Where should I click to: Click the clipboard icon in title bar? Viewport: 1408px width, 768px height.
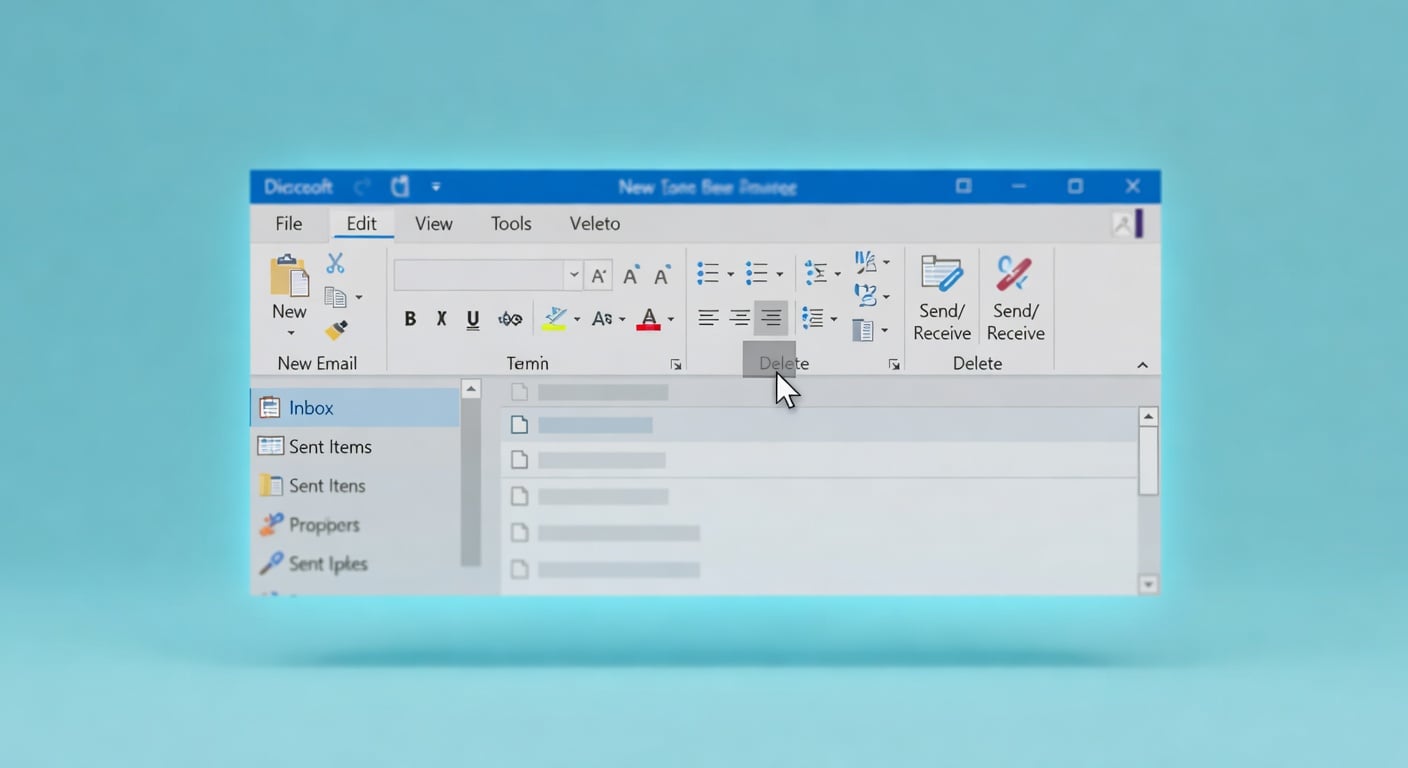(x=400, y=186)
